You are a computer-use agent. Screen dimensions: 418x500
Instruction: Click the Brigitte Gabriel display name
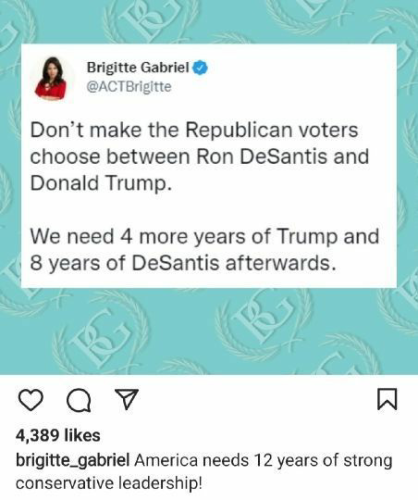coord(138,68)
